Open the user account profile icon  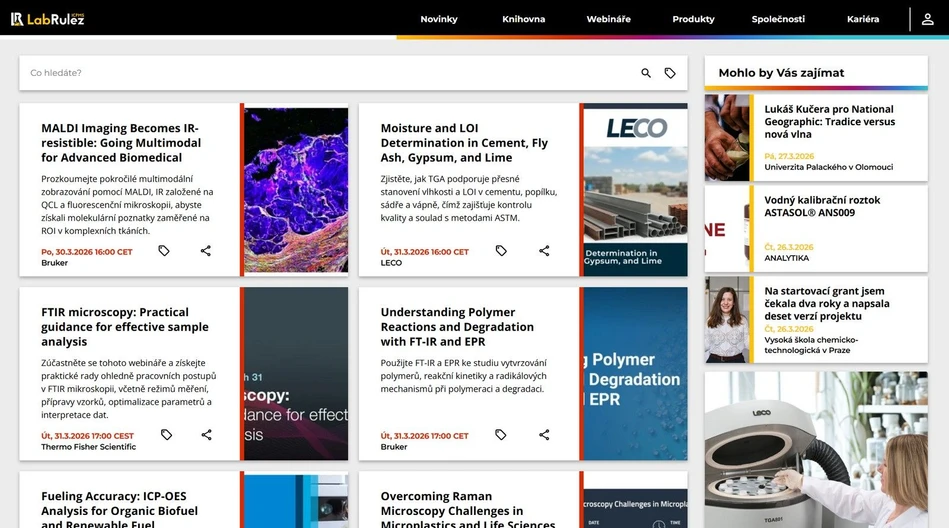click(927, 19)
